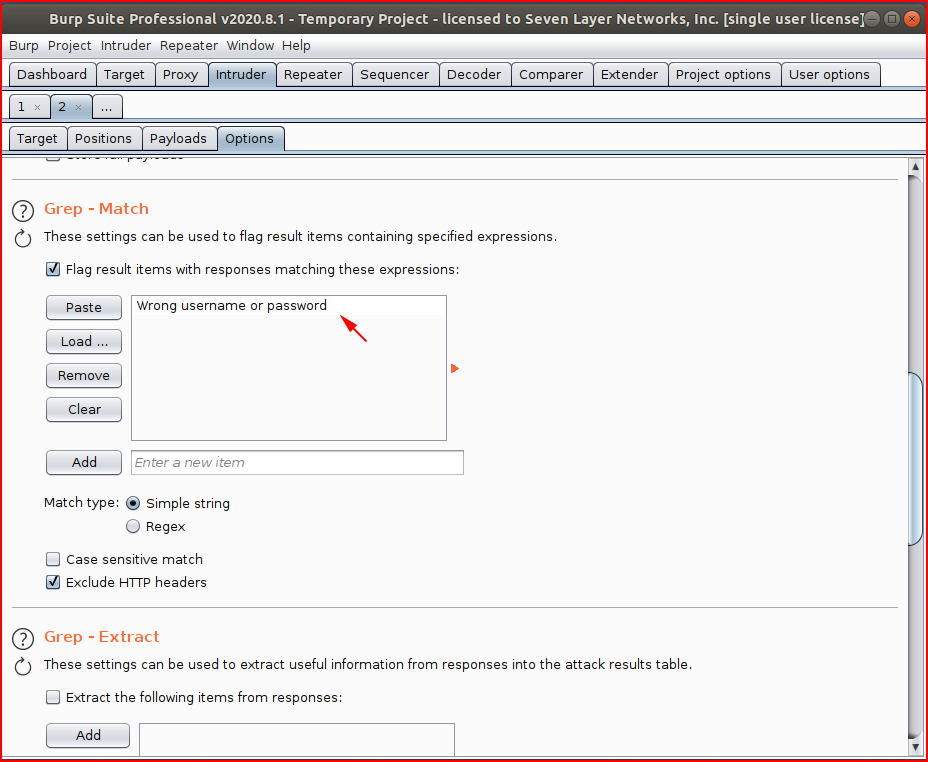Click Load ... button for expressions
The height and width of the screenshot is (762, 928).
pos(84,341)
